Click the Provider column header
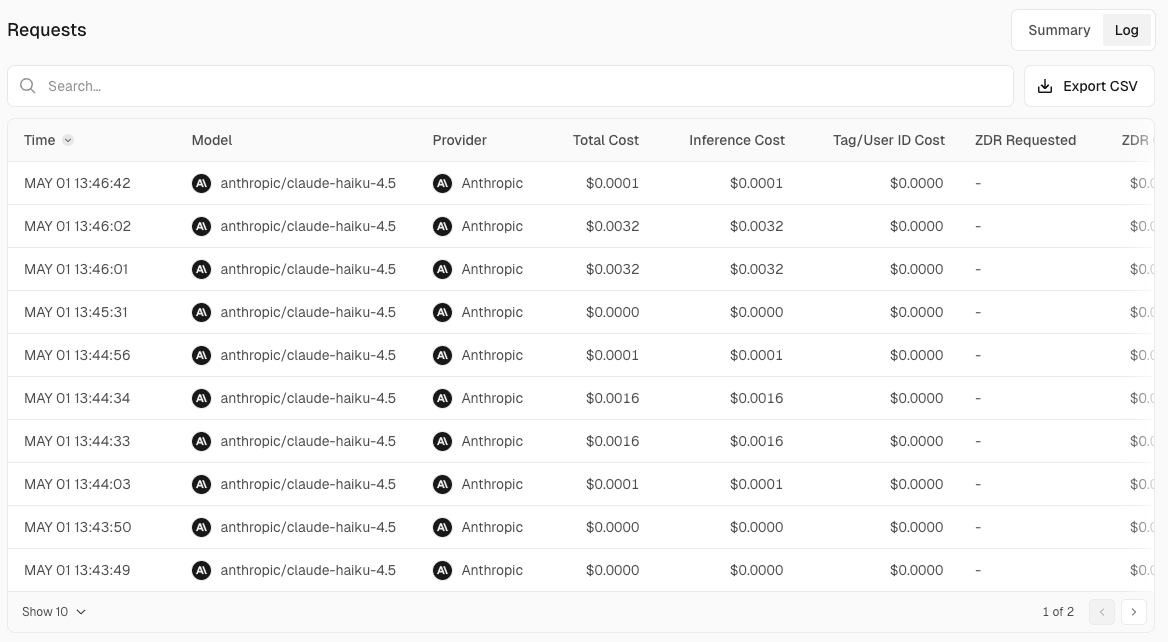Image resolution: width=1168 pixels, height=642 pixels. [x=460, y=140]
